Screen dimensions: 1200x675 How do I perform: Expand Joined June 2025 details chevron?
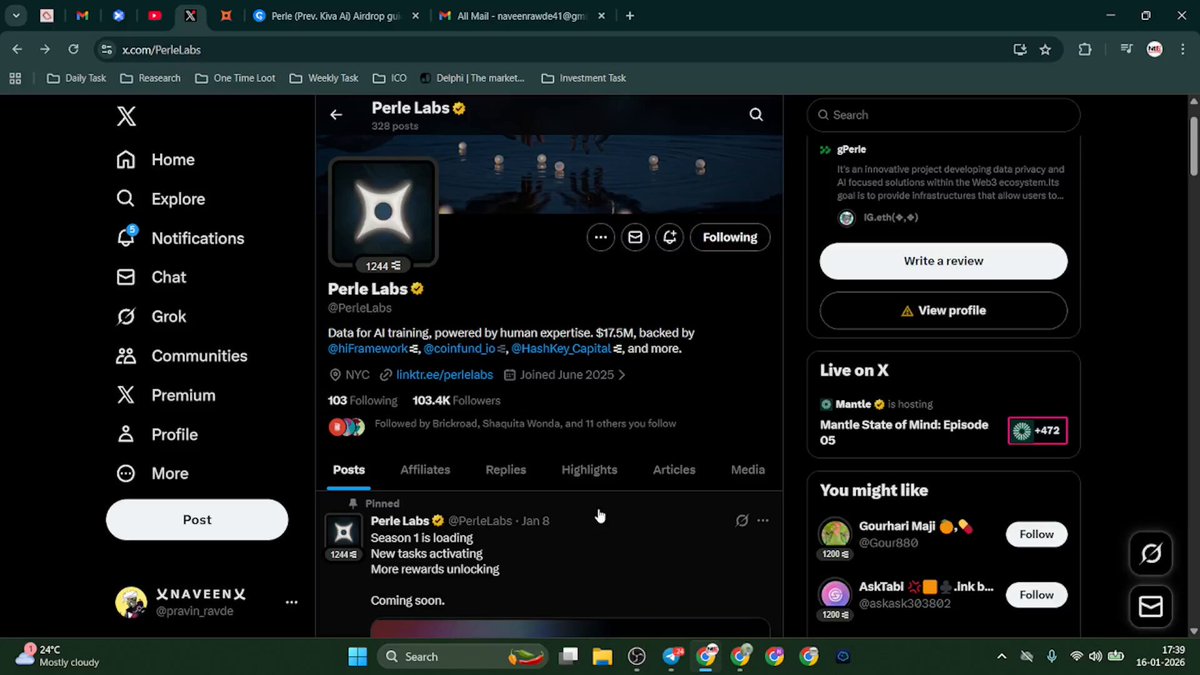click(622, 375)
